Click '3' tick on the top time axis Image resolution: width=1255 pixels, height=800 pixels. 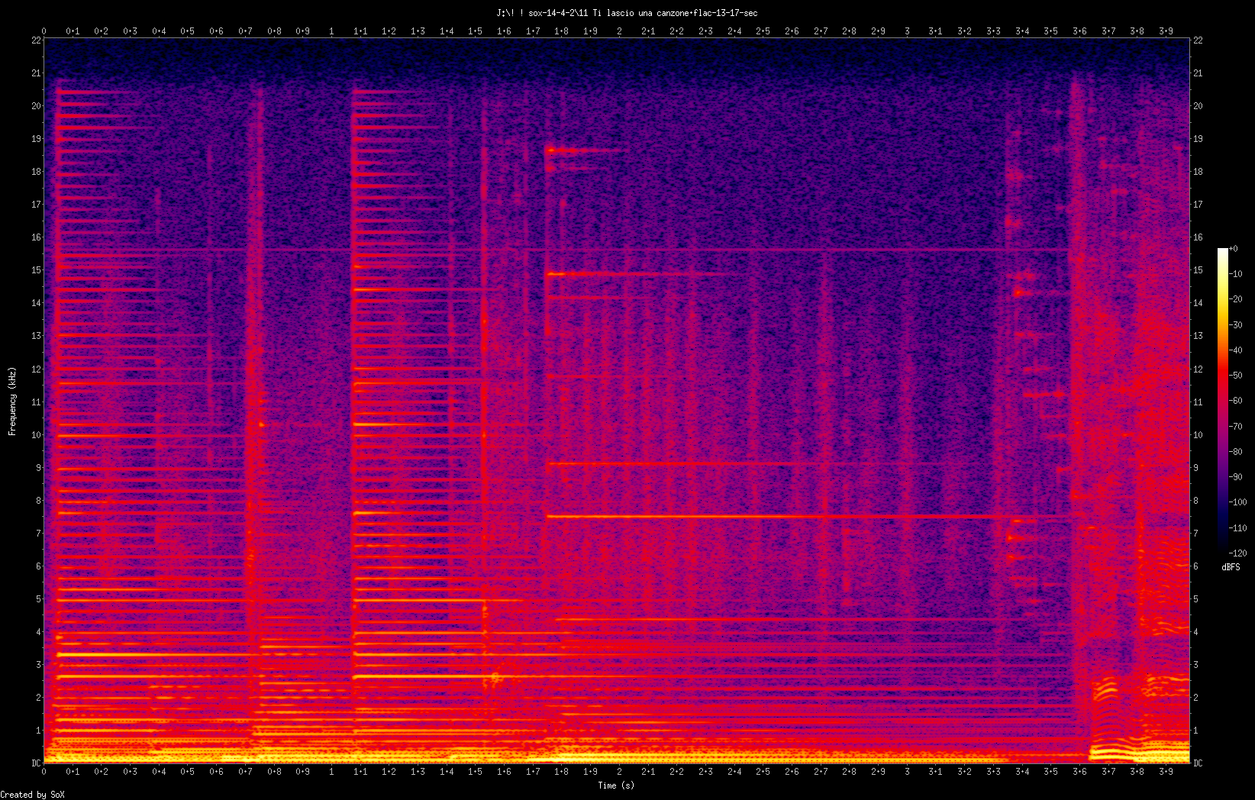906,31
